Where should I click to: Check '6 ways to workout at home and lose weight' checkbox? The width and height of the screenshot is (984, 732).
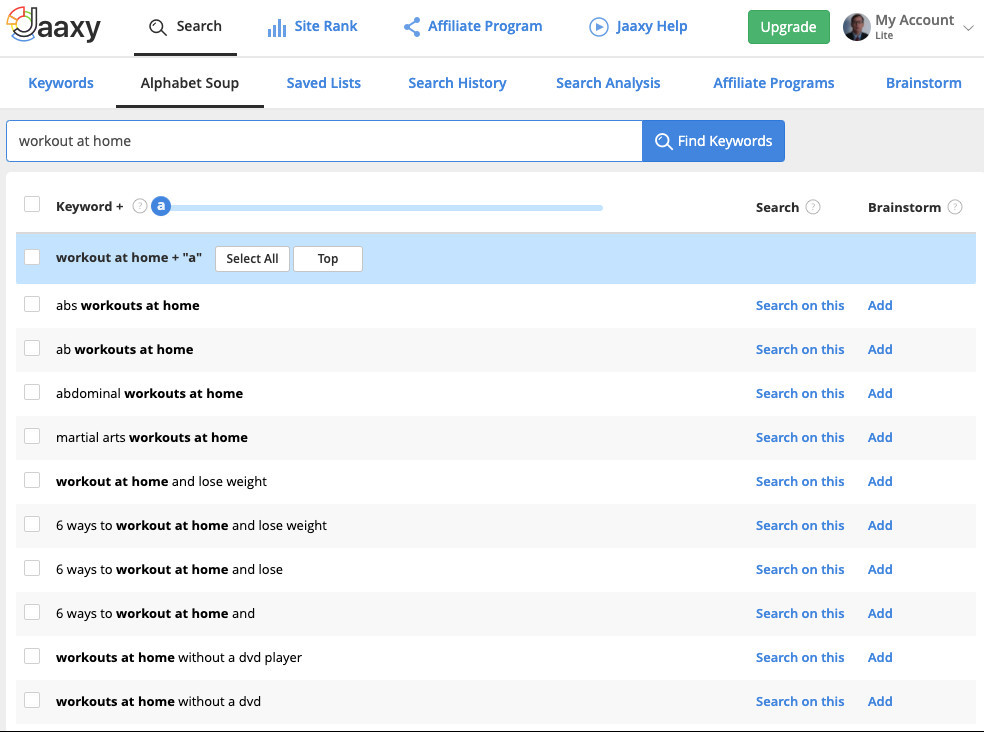(x=32, y=524)
